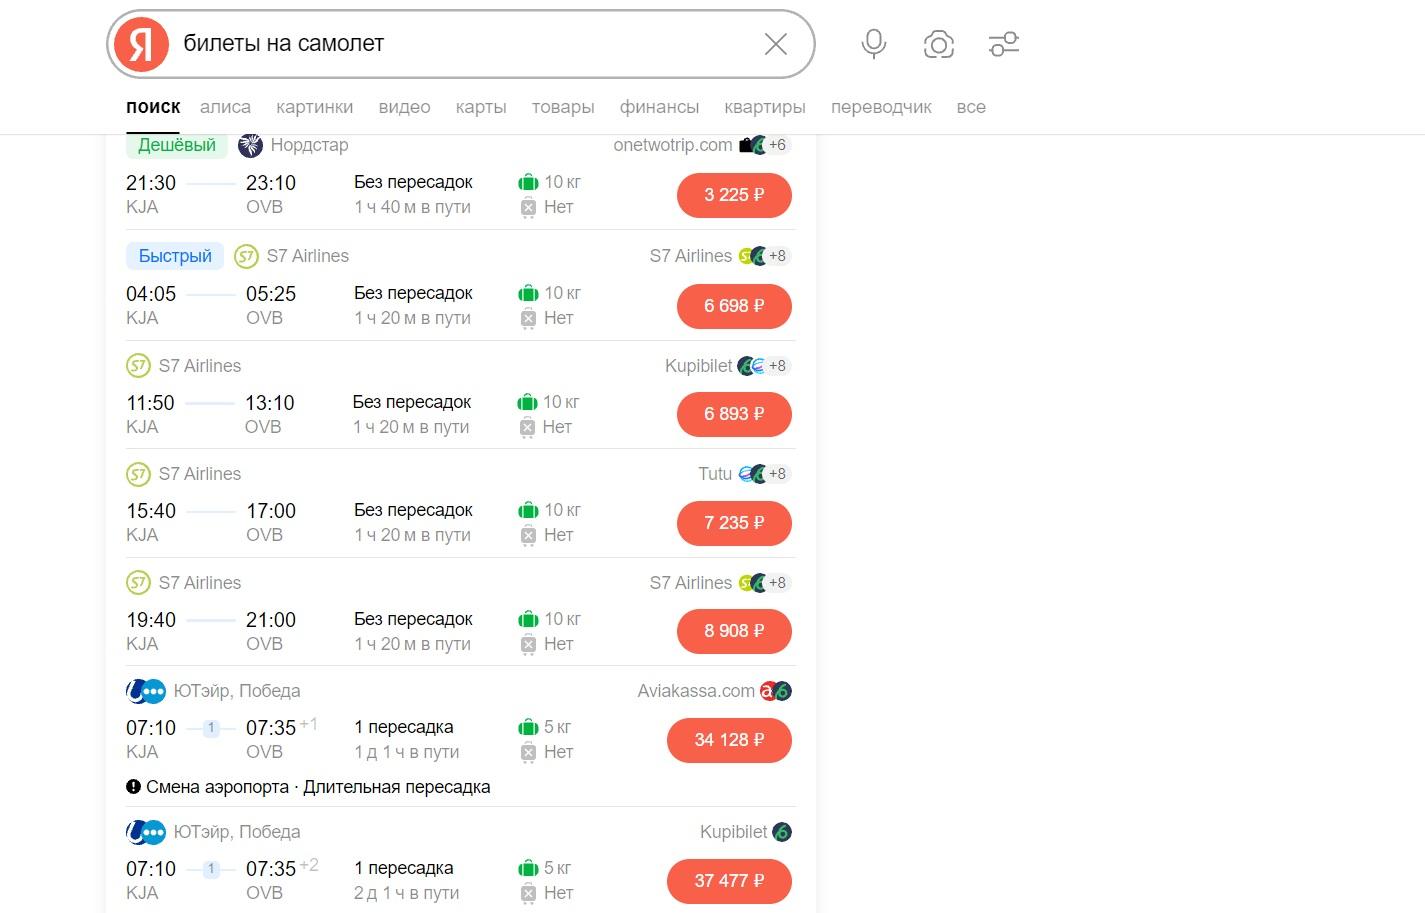The image size is (1425, 913).
Task: Select the 7 235 ₽ Tutu offer
Action: coord(733,523)
